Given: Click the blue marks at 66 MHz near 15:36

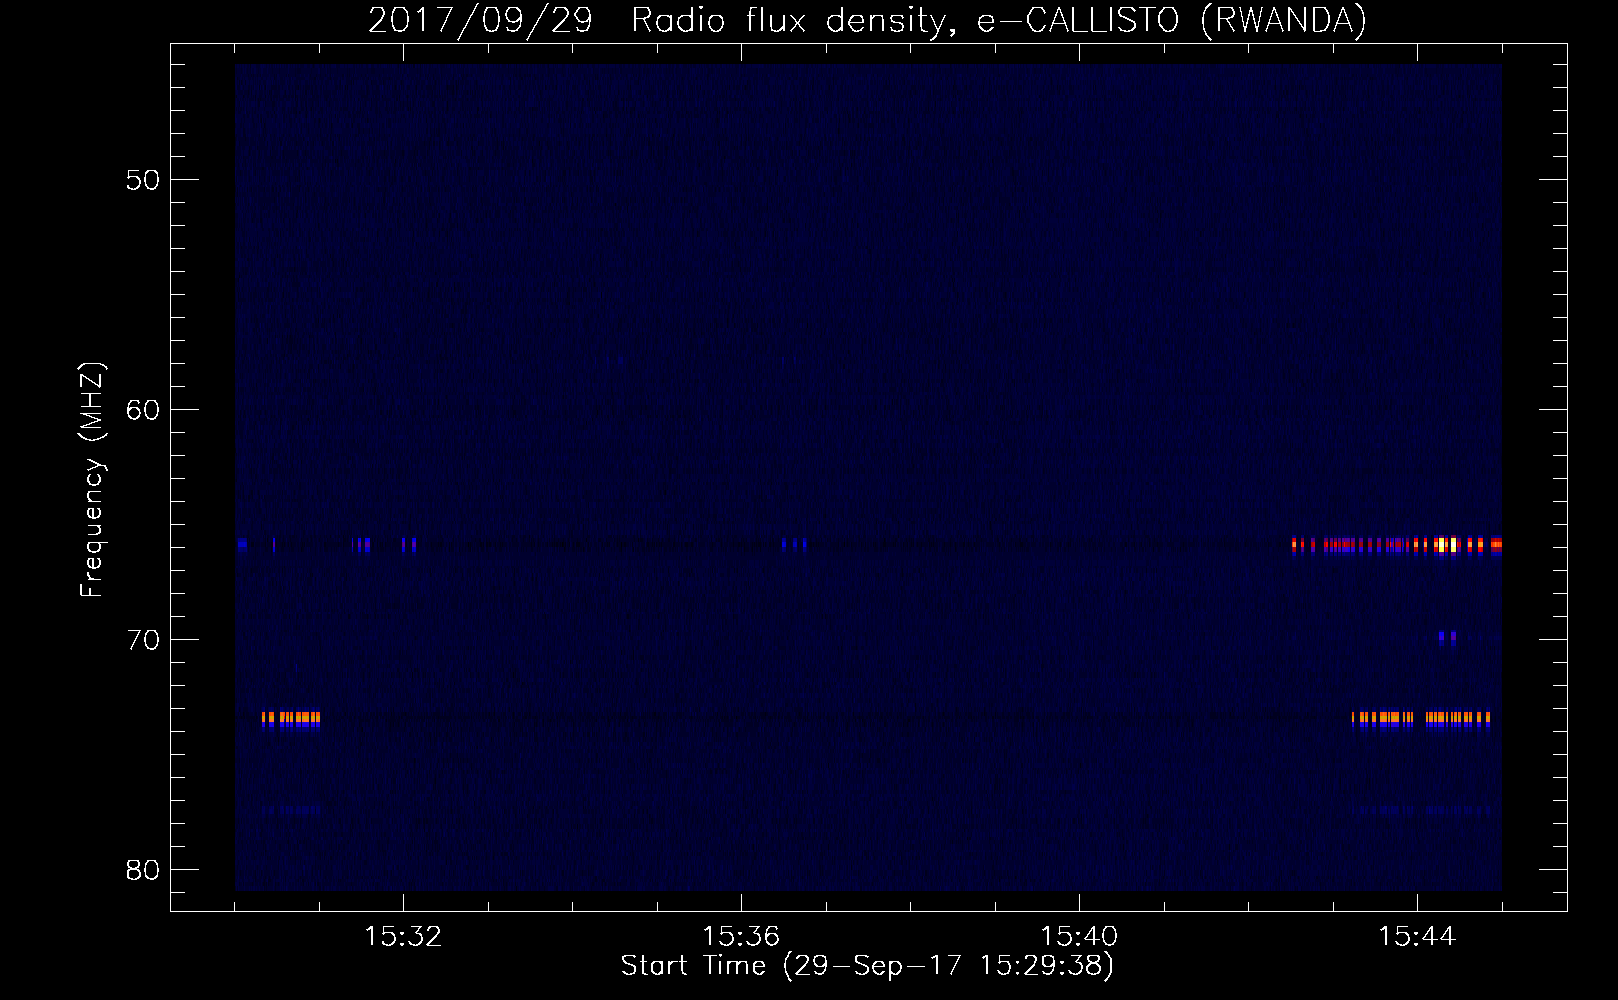Looking at the screenshot, I should coord(795,545).
